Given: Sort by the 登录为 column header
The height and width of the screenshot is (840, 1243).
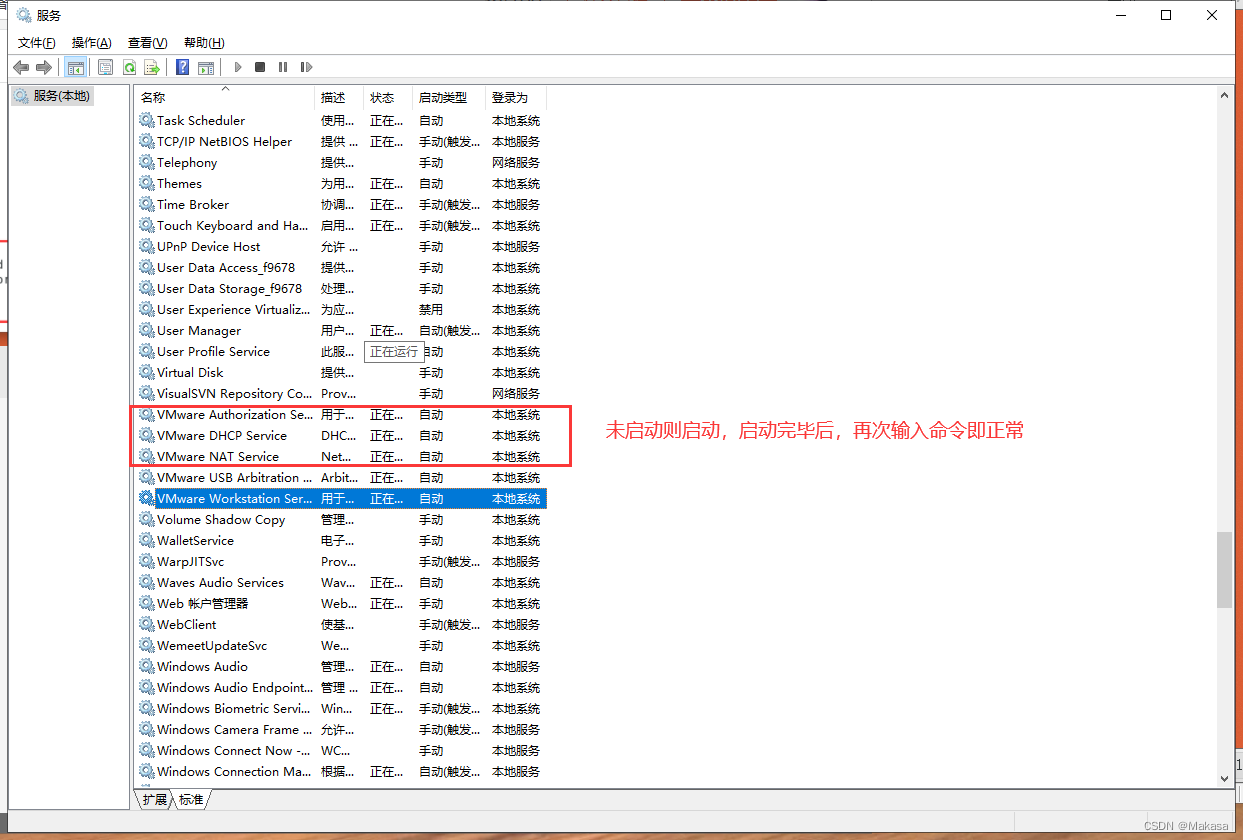Looking at the screenshot, I should (516, 97).
